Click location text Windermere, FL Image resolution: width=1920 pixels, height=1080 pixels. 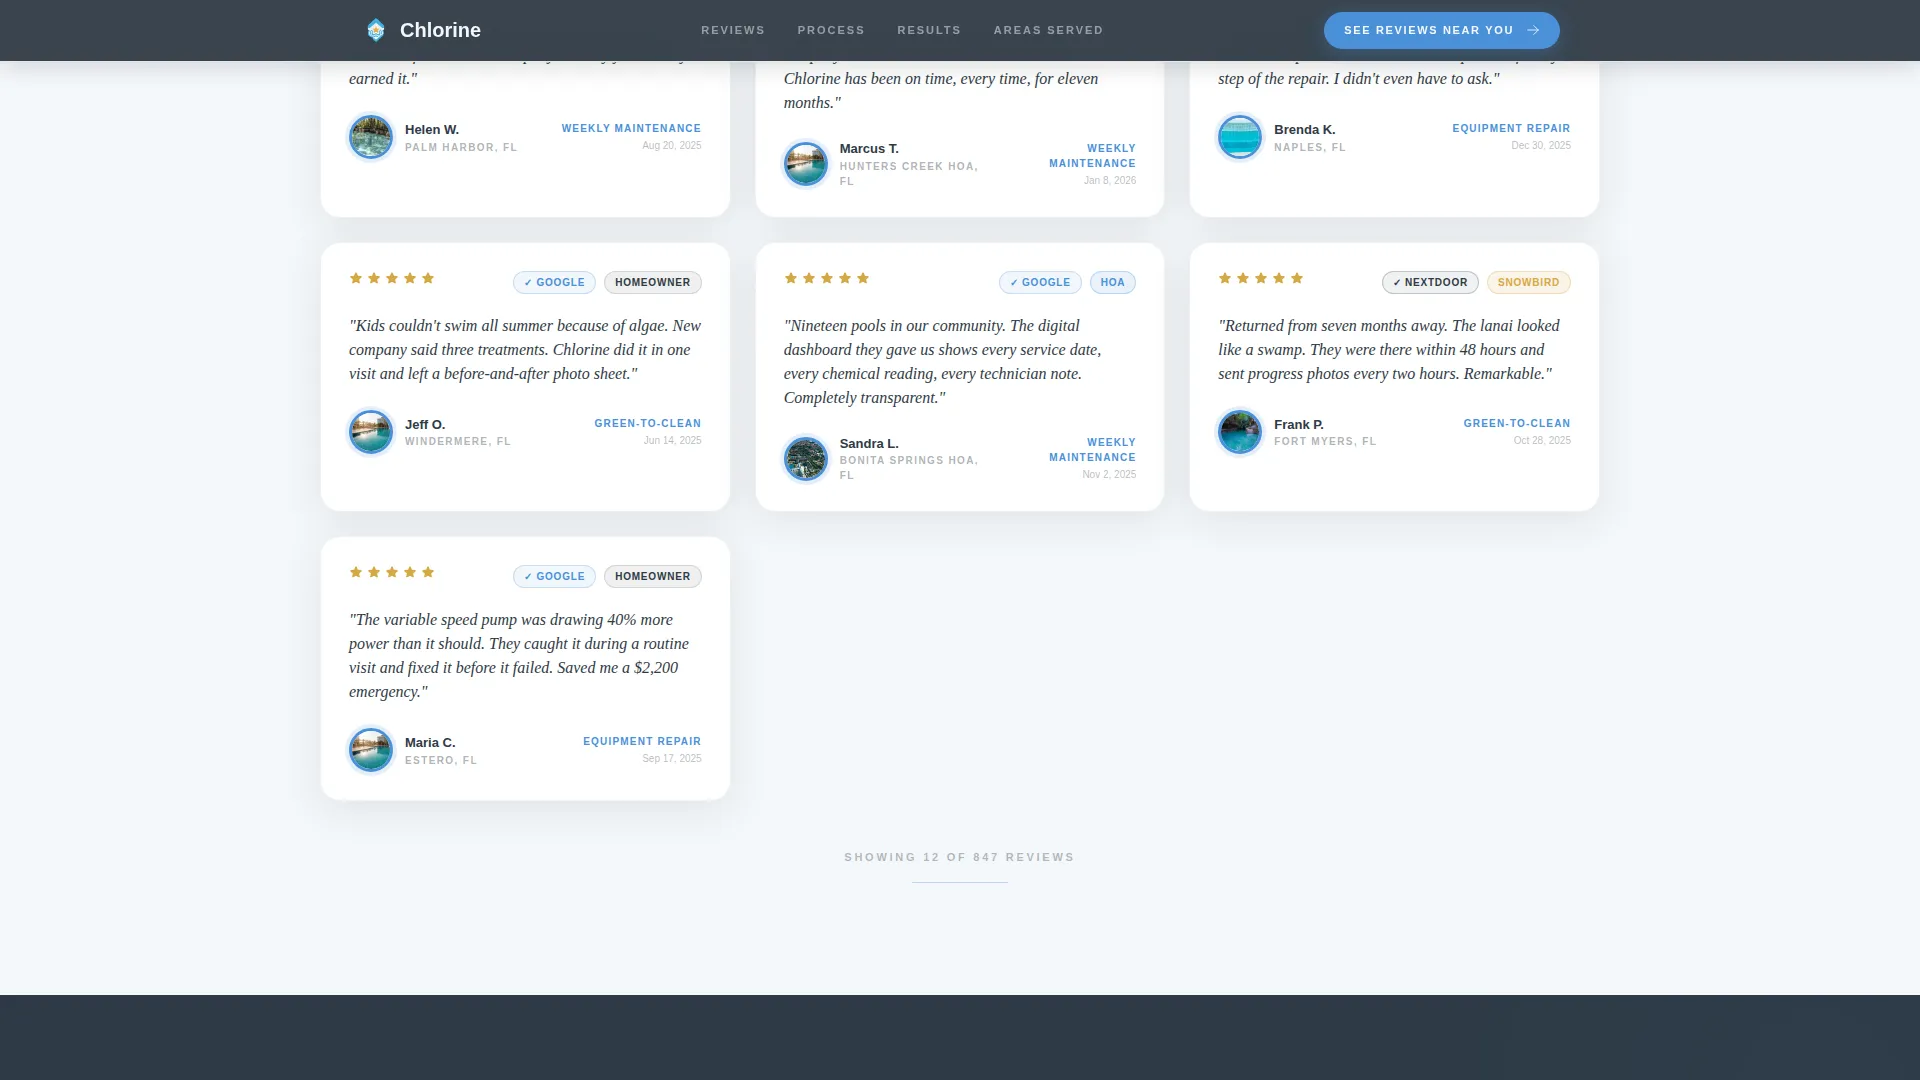(458, 441)
